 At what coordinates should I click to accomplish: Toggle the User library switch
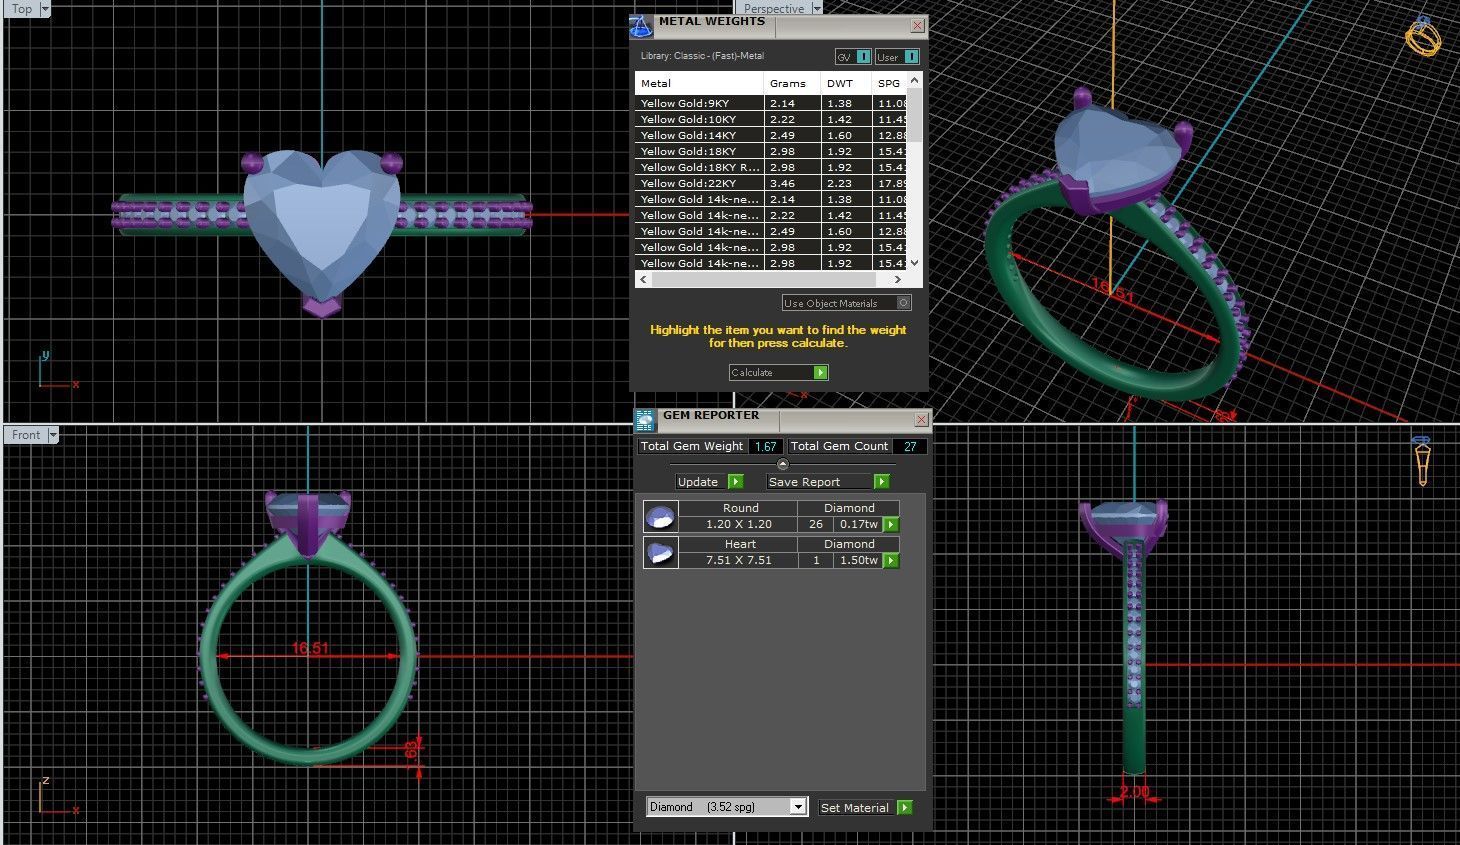898,57
